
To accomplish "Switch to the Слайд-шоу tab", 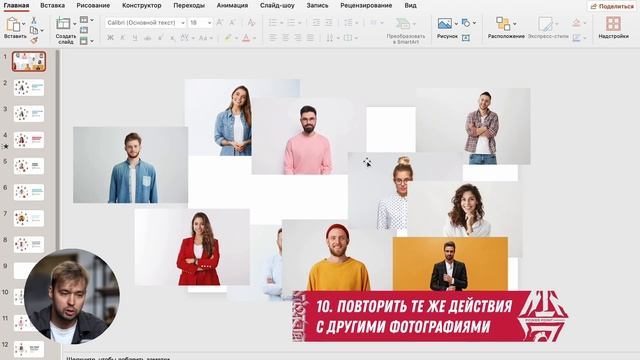I will tap(277, 6).
